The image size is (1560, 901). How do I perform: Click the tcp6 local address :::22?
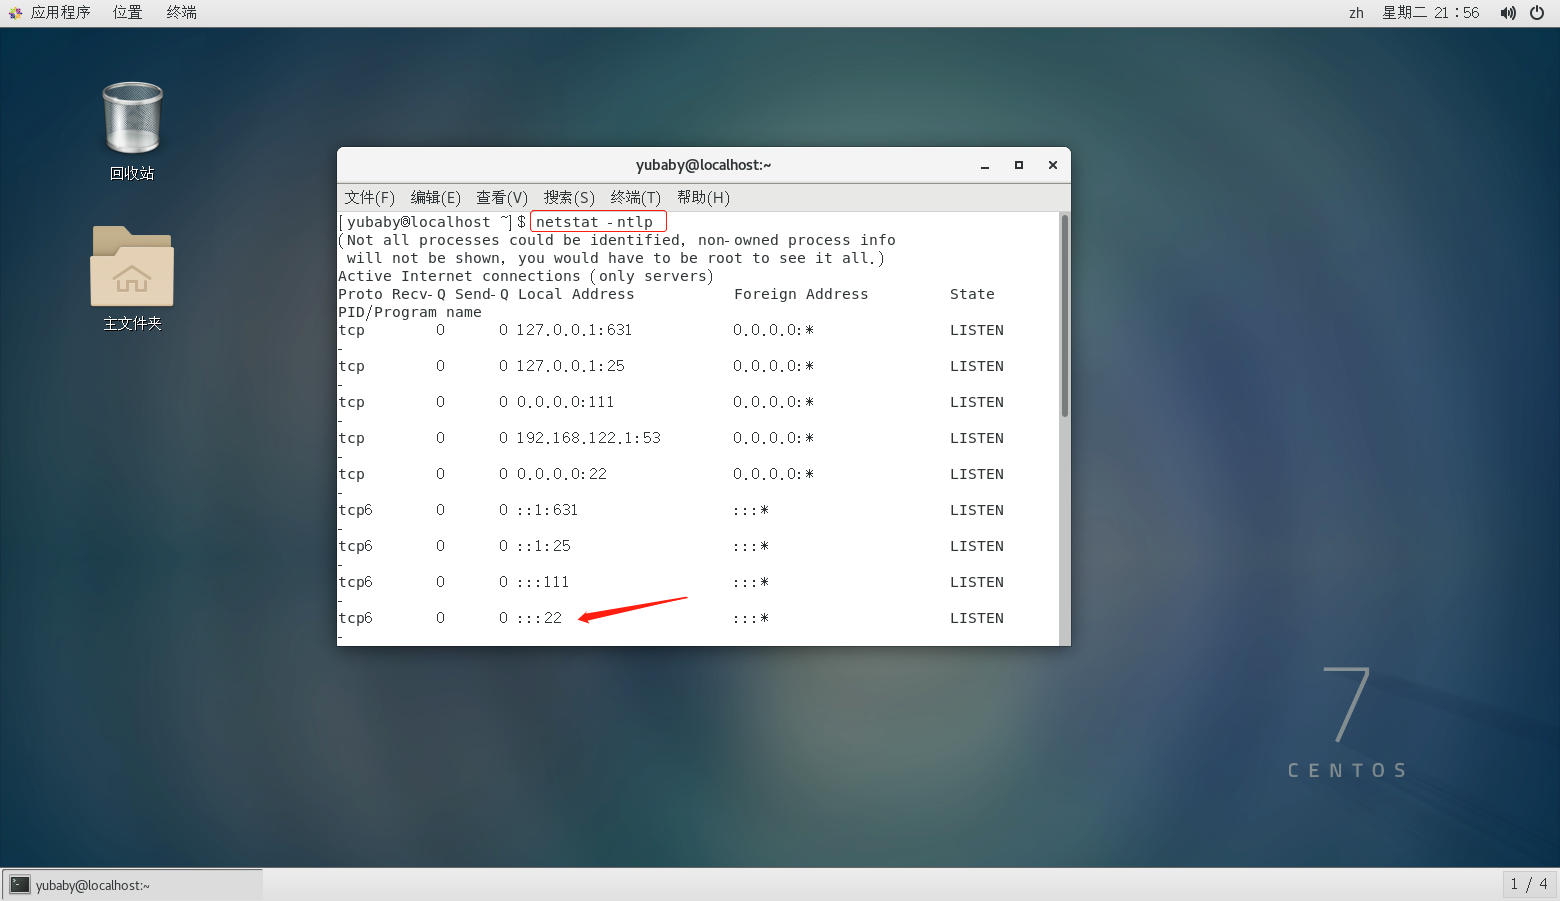pos(539,618)
